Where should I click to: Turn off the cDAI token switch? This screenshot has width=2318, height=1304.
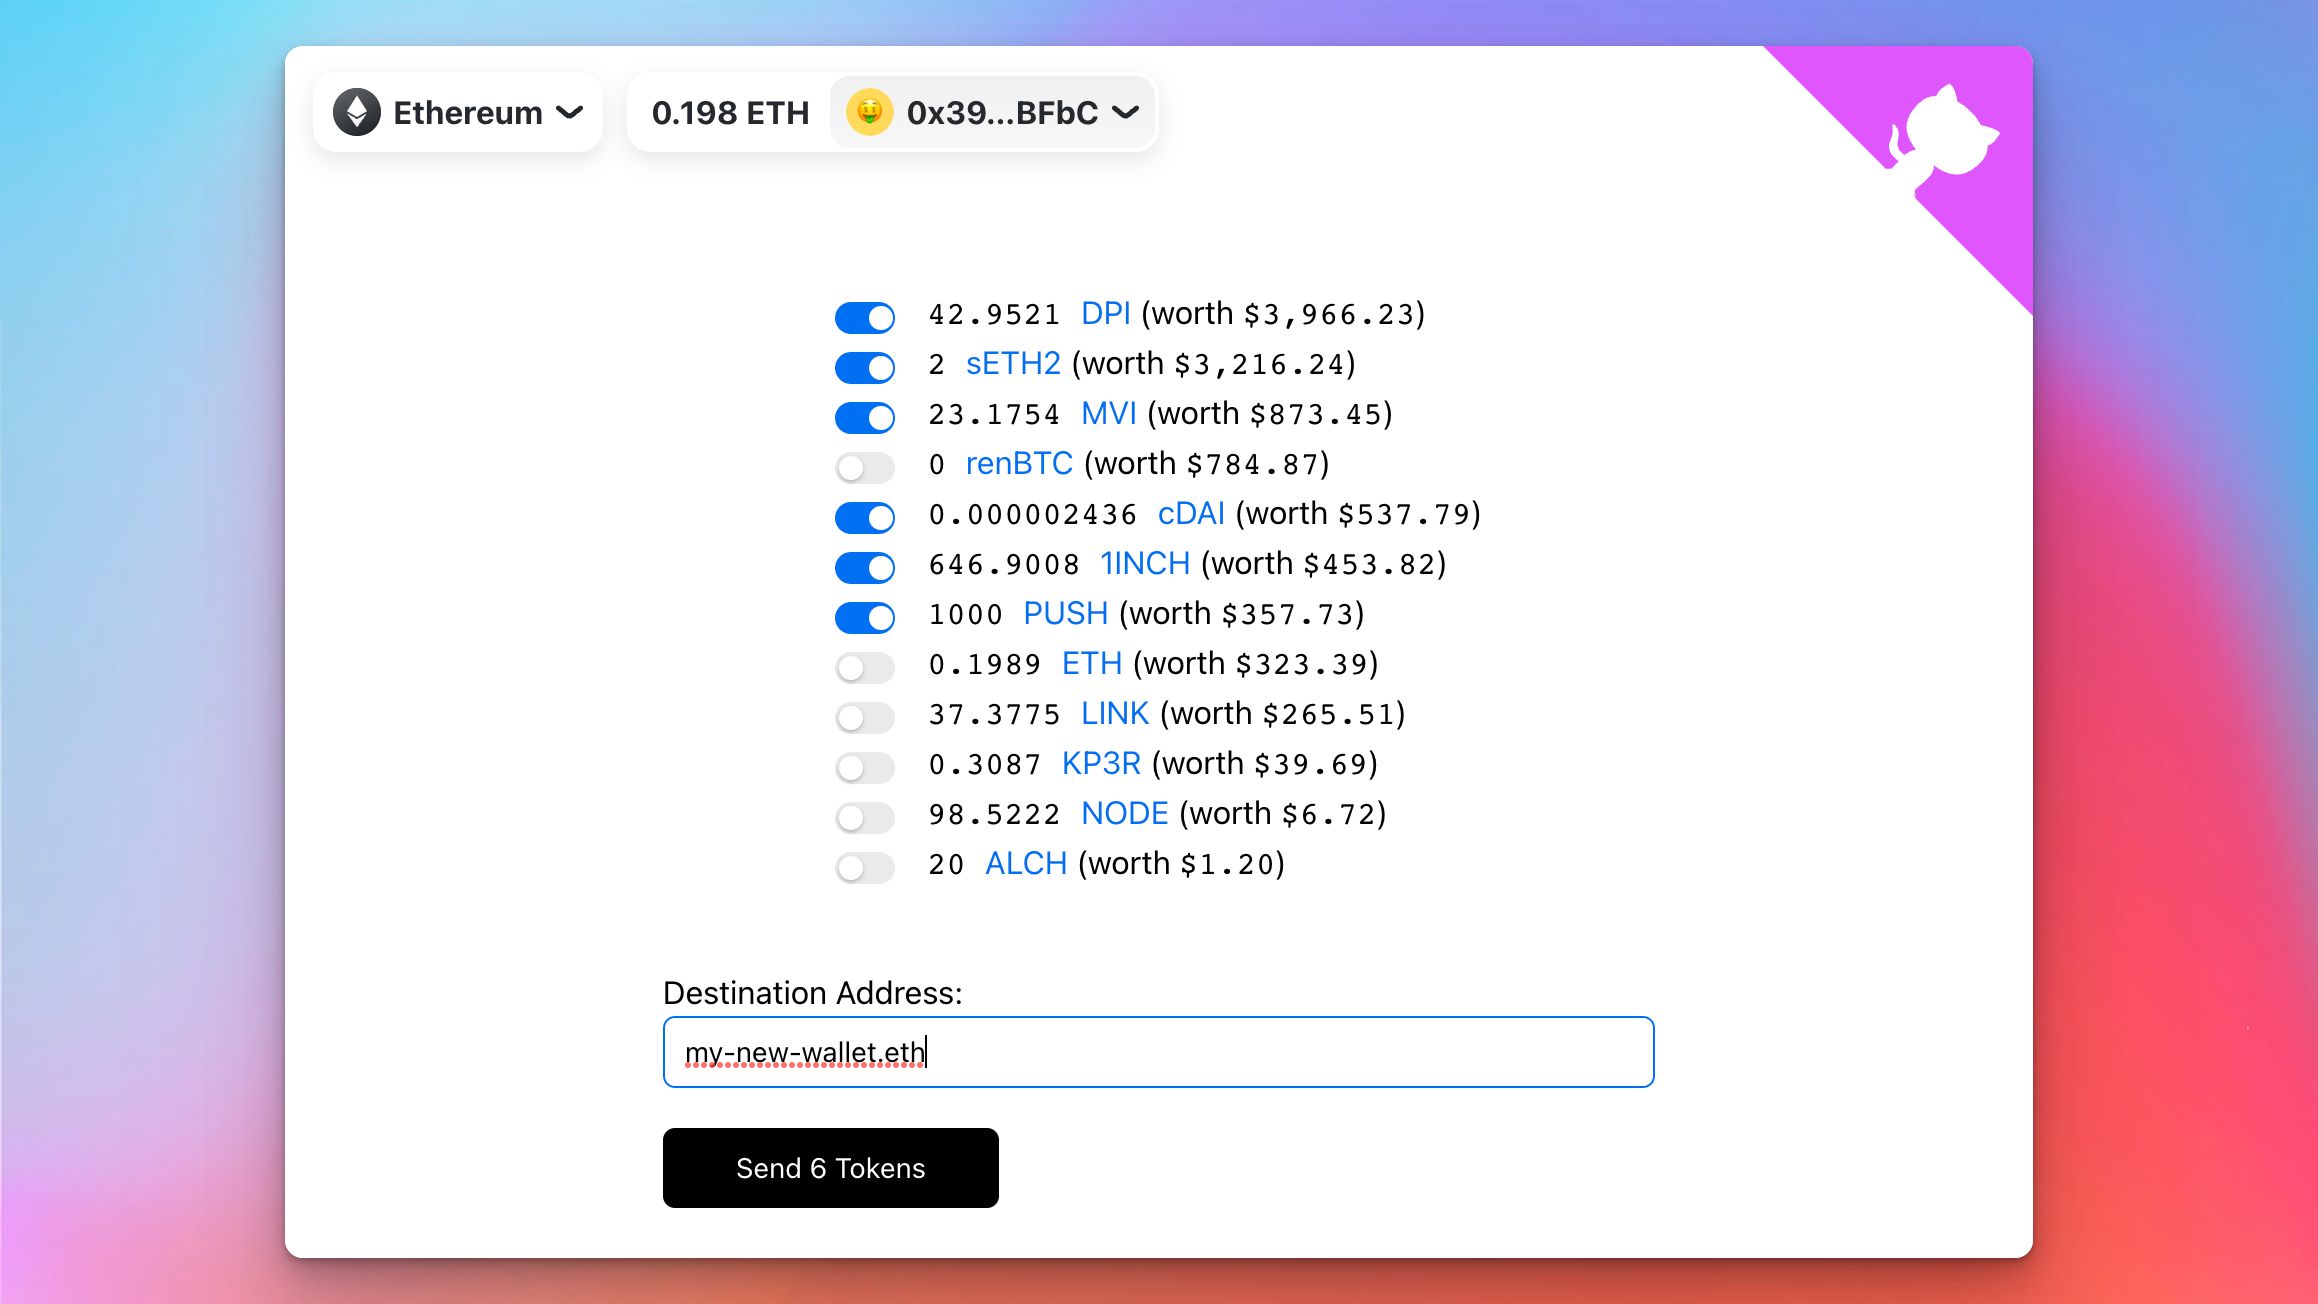pyautogui.click(x=865, y=517)
